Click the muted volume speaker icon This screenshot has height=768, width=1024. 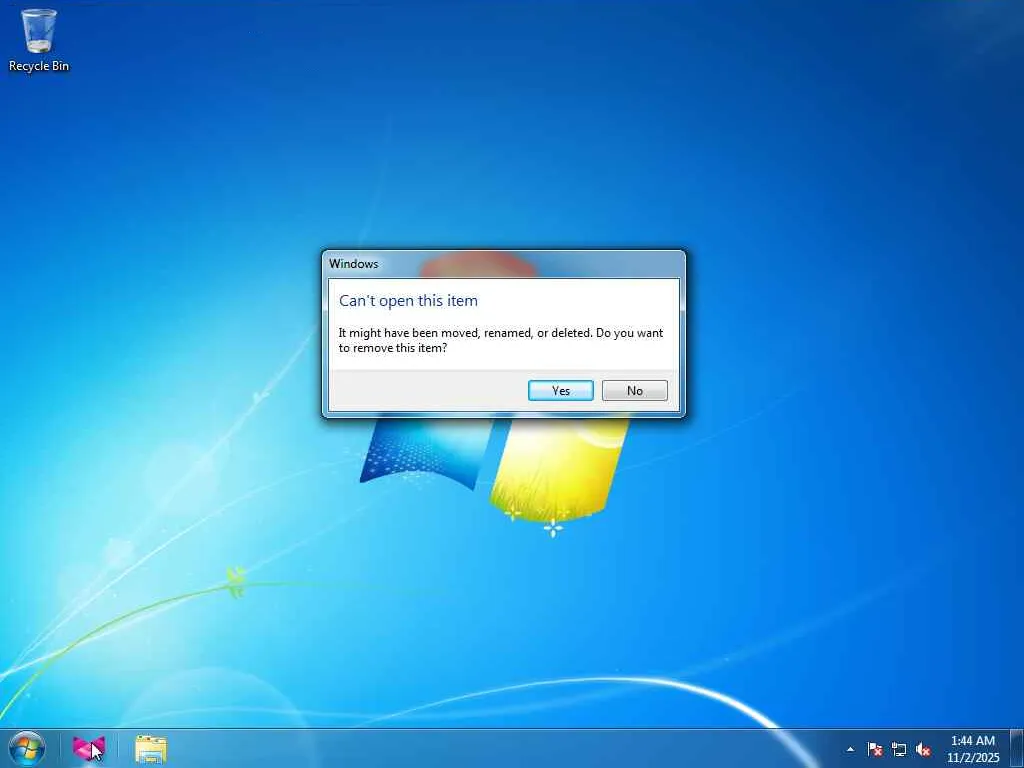pyautogui.click(x=923, y=749)
